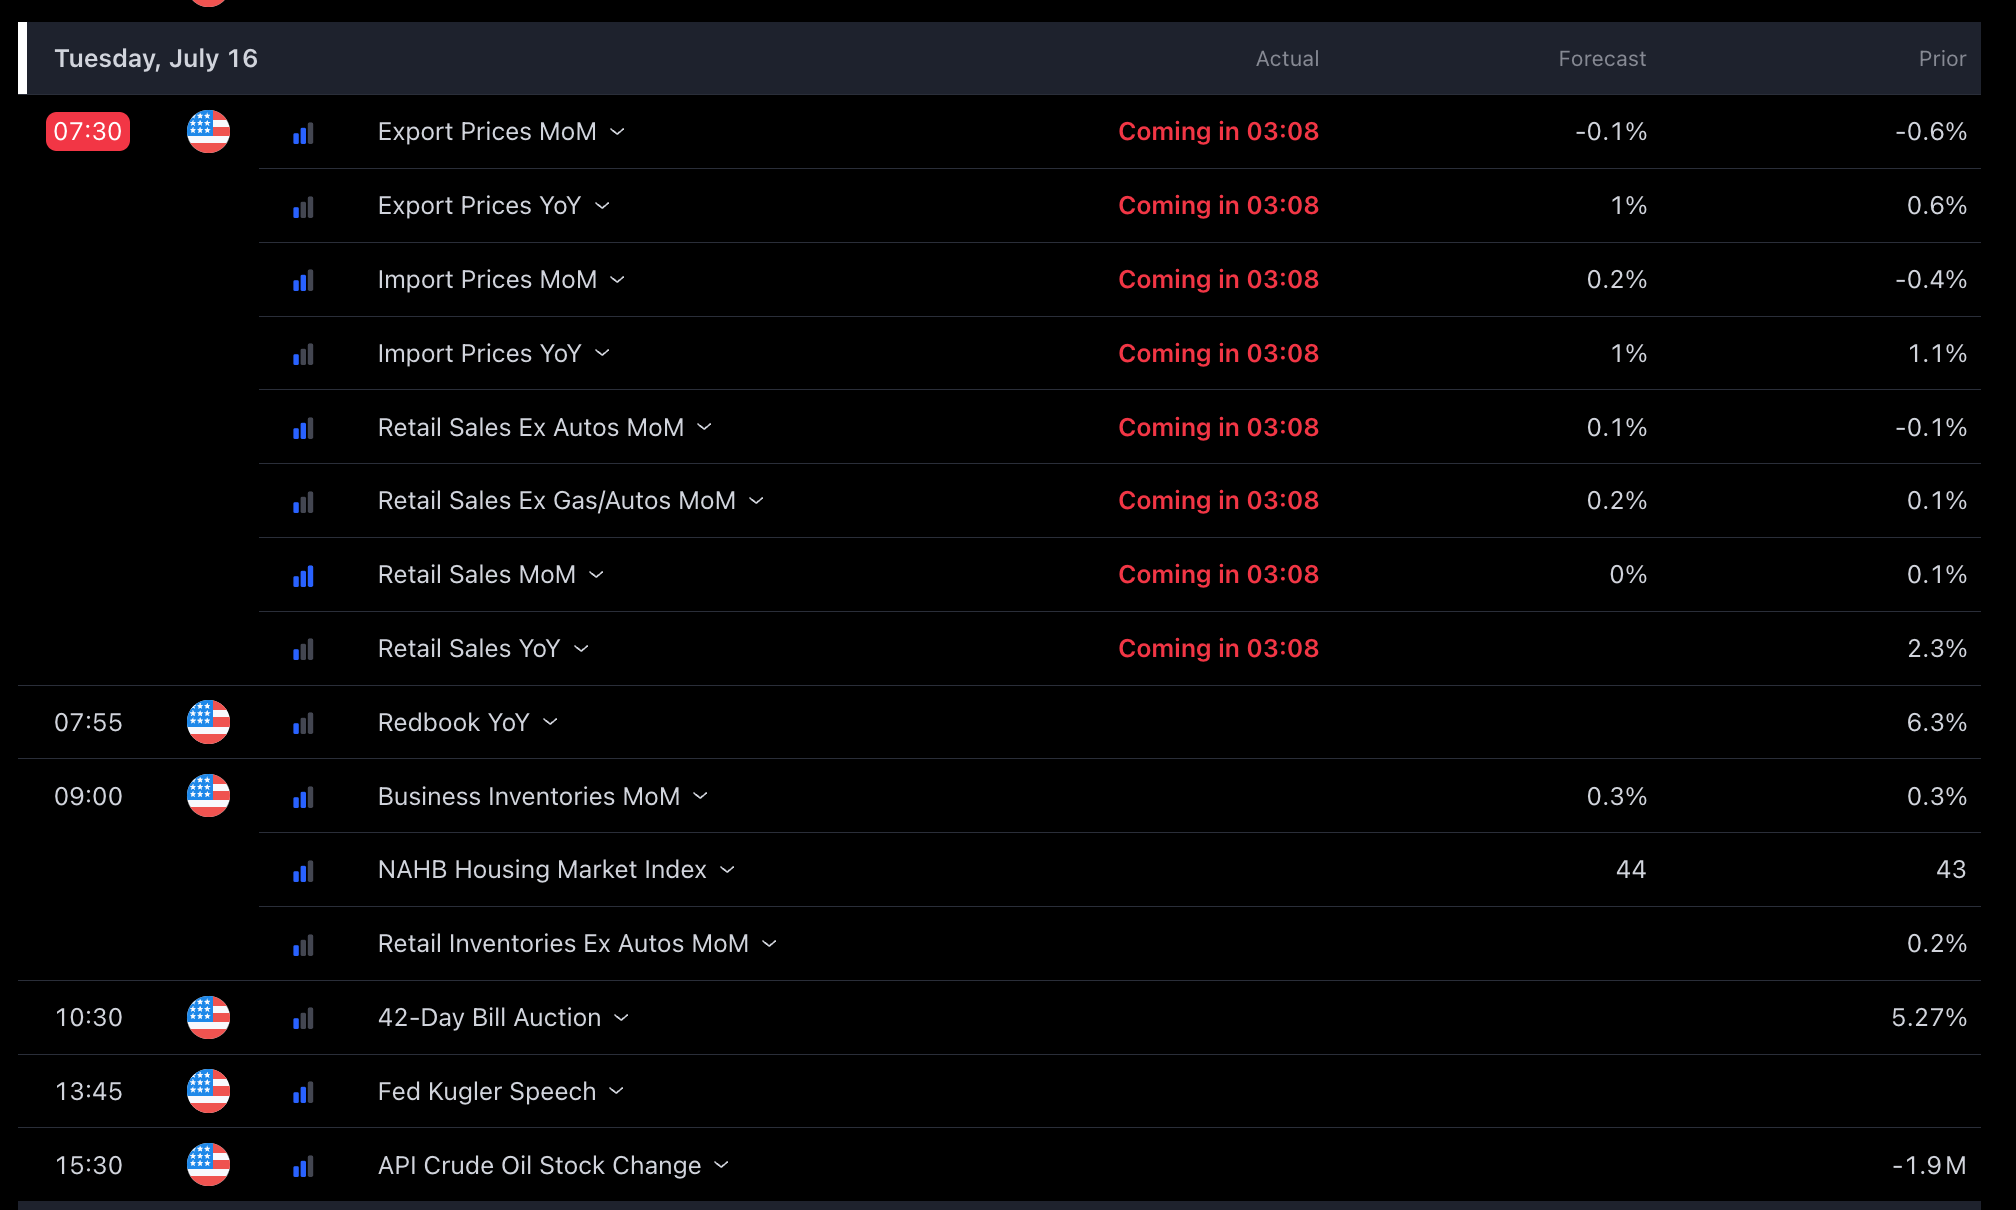Click the Forecast column header
Viewport: 2016px width, 1210px height.
1601,59
